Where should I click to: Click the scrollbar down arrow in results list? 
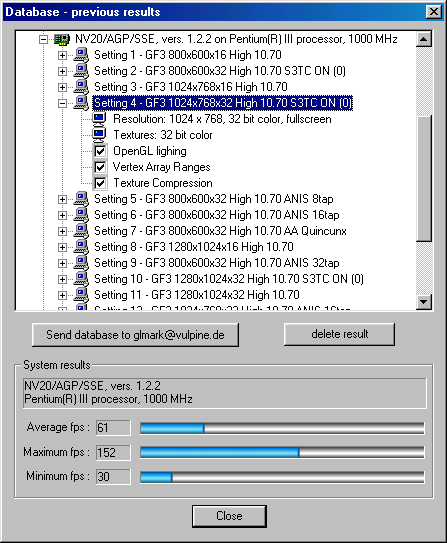pos(424,302)
